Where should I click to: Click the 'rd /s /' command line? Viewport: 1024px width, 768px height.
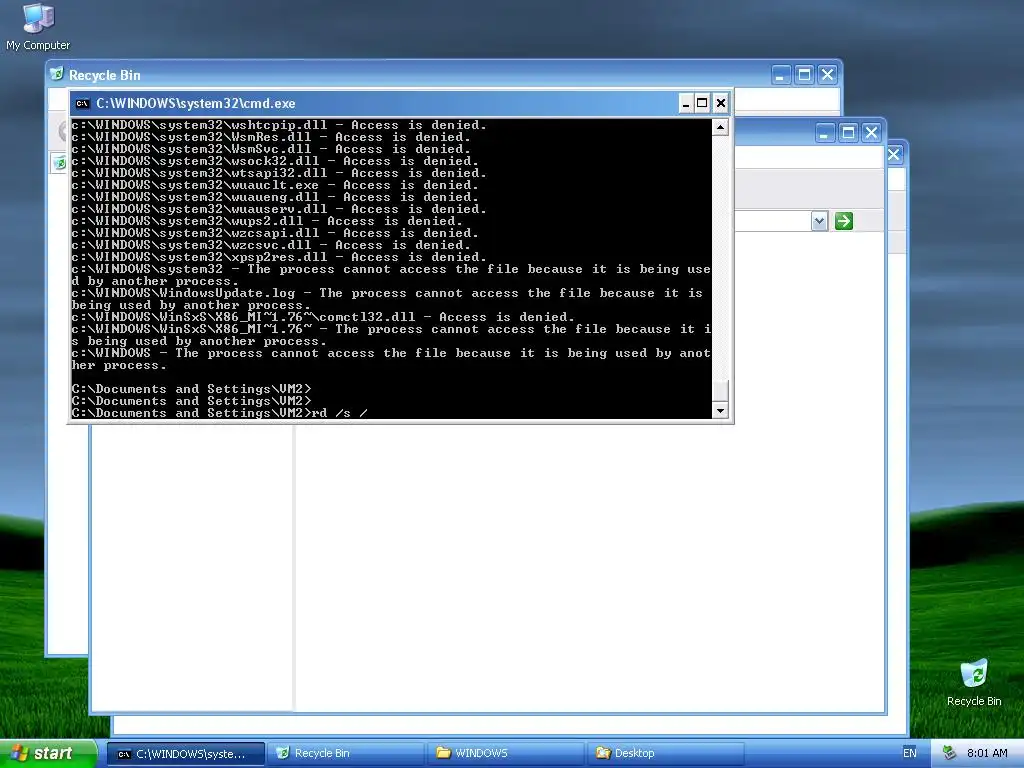(x=219, y=413)
